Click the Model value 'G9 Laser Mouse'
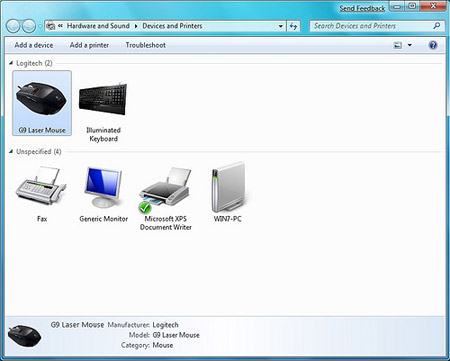Viewport: 450px width, 361px height. 176,335
